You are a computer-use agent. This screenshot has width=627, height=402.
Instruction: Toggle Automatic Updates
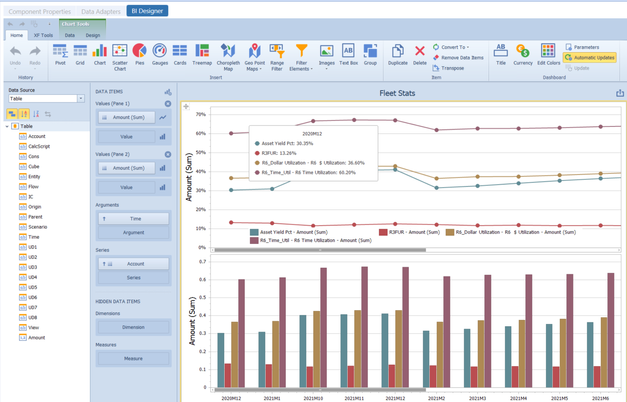[590, 58]
